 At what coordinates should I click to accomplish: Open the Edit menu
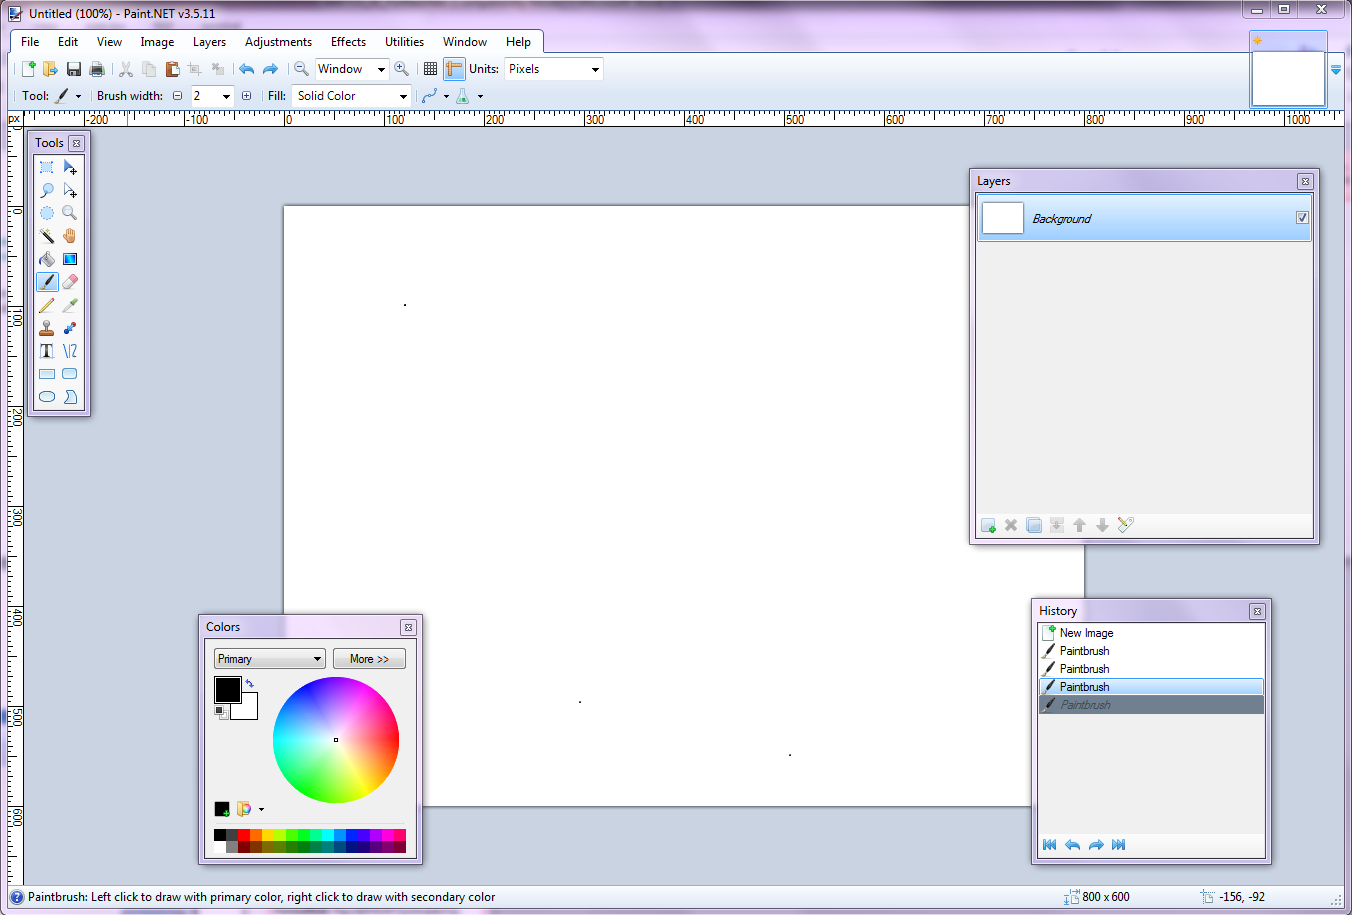coord(68,42)
